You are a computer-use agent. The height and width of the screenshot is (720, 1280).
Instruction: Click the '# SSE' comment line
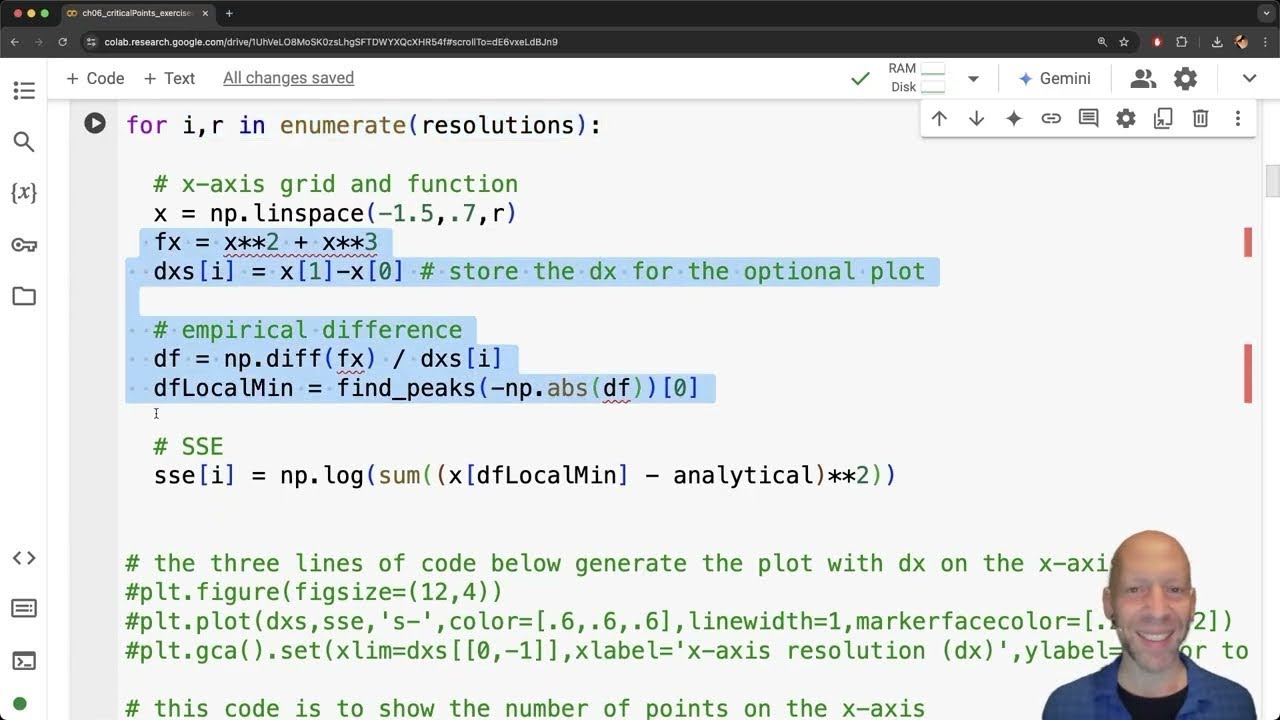[x=188, y=446]
